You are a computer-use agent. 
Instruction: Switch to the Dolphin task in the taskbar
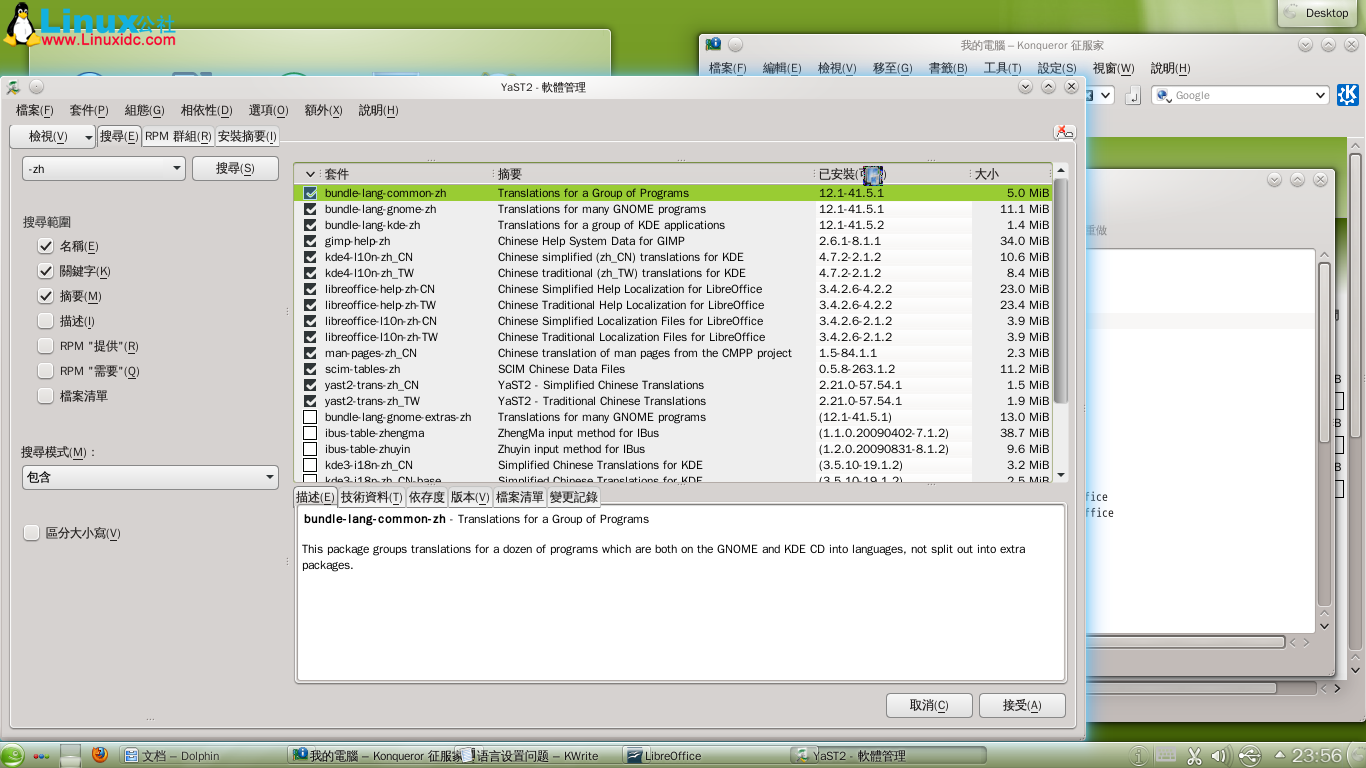tap(202, 755)
